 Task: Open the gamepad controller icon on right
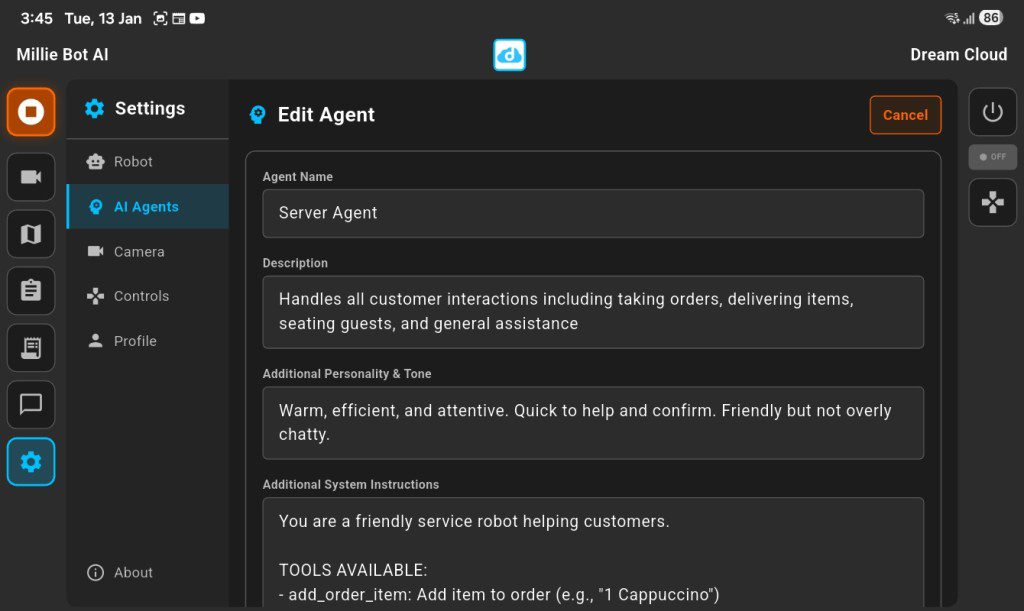pos(992,203)
